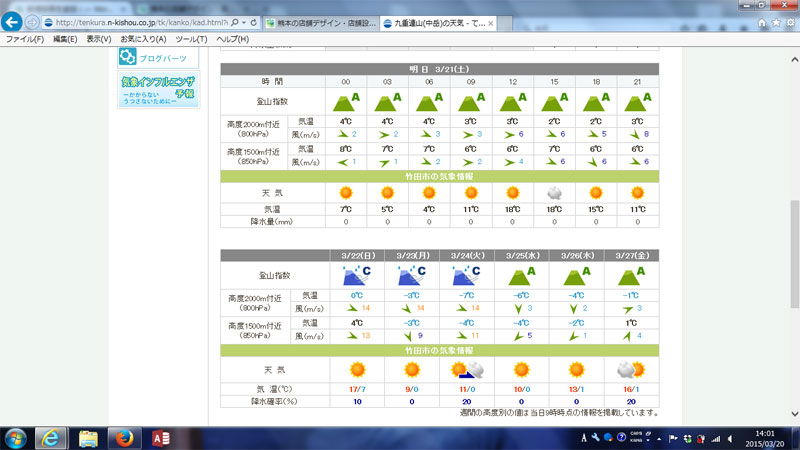Click the 3/26(木) column header
This screenshot has width=800, height=450.
point(577,255)
